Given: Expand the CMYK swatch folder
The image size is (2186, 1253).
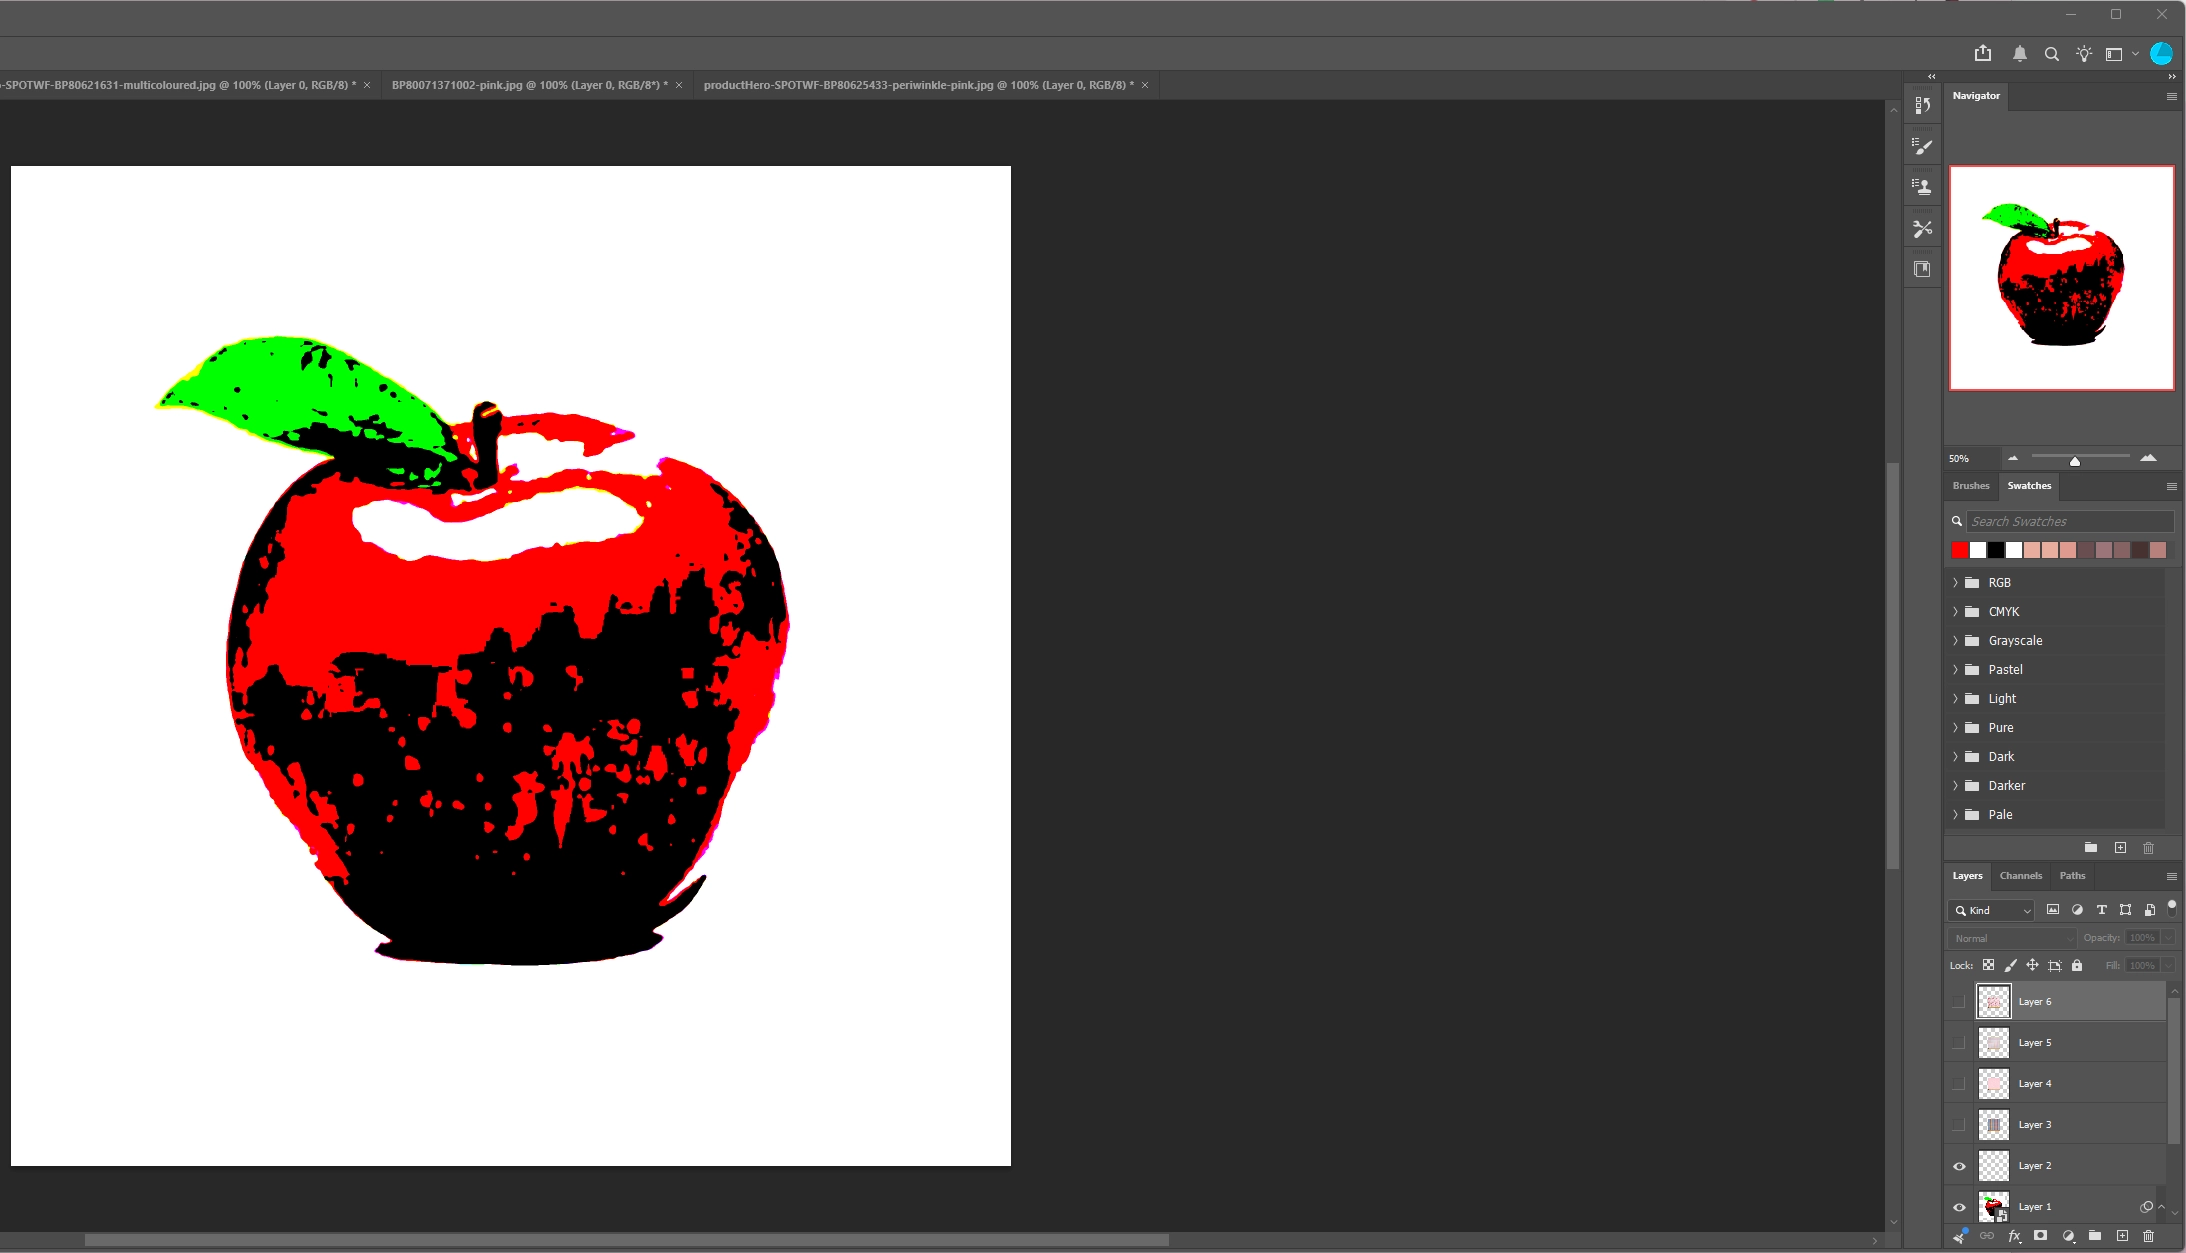Looking at the screenshot, I should 1956,611.
